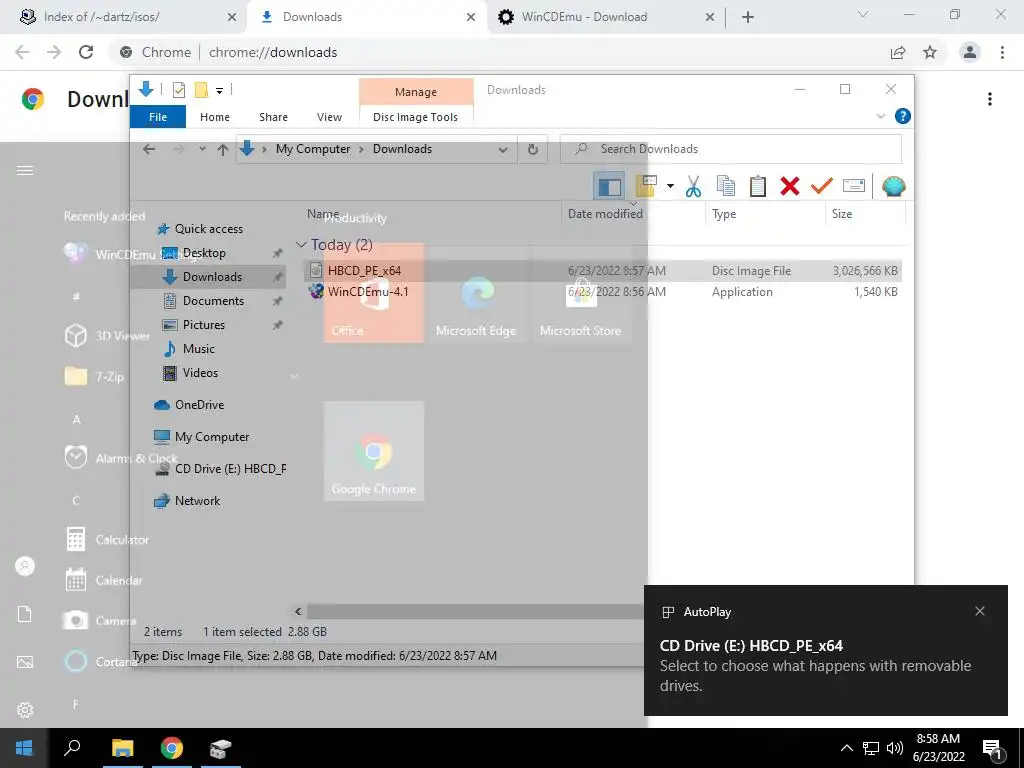Image resolution: width=1024 pixels, height=768 pixels.
Task: Open a new Chrome tab with plus button
Action: click(748, 18)
